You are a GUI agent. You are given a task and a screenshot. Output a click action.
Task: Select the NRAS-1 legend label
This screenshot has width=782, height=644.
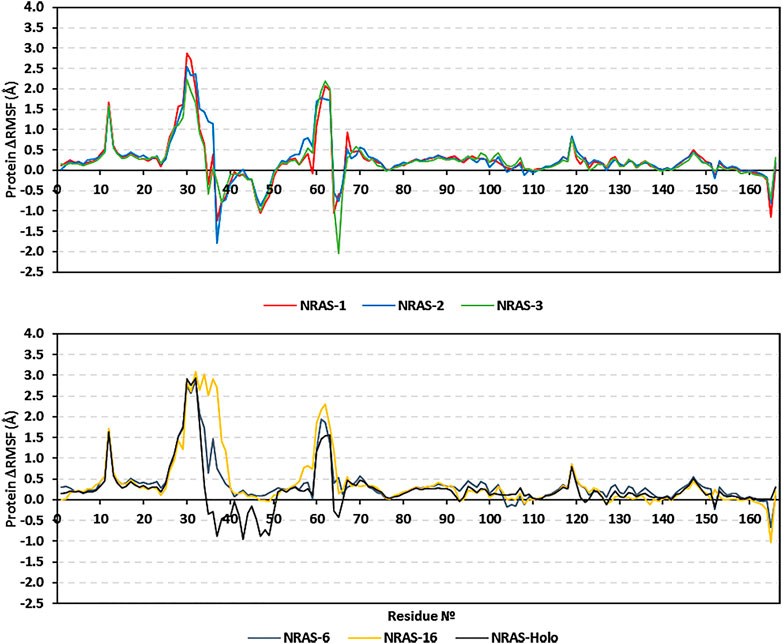[x=323, y=306]
